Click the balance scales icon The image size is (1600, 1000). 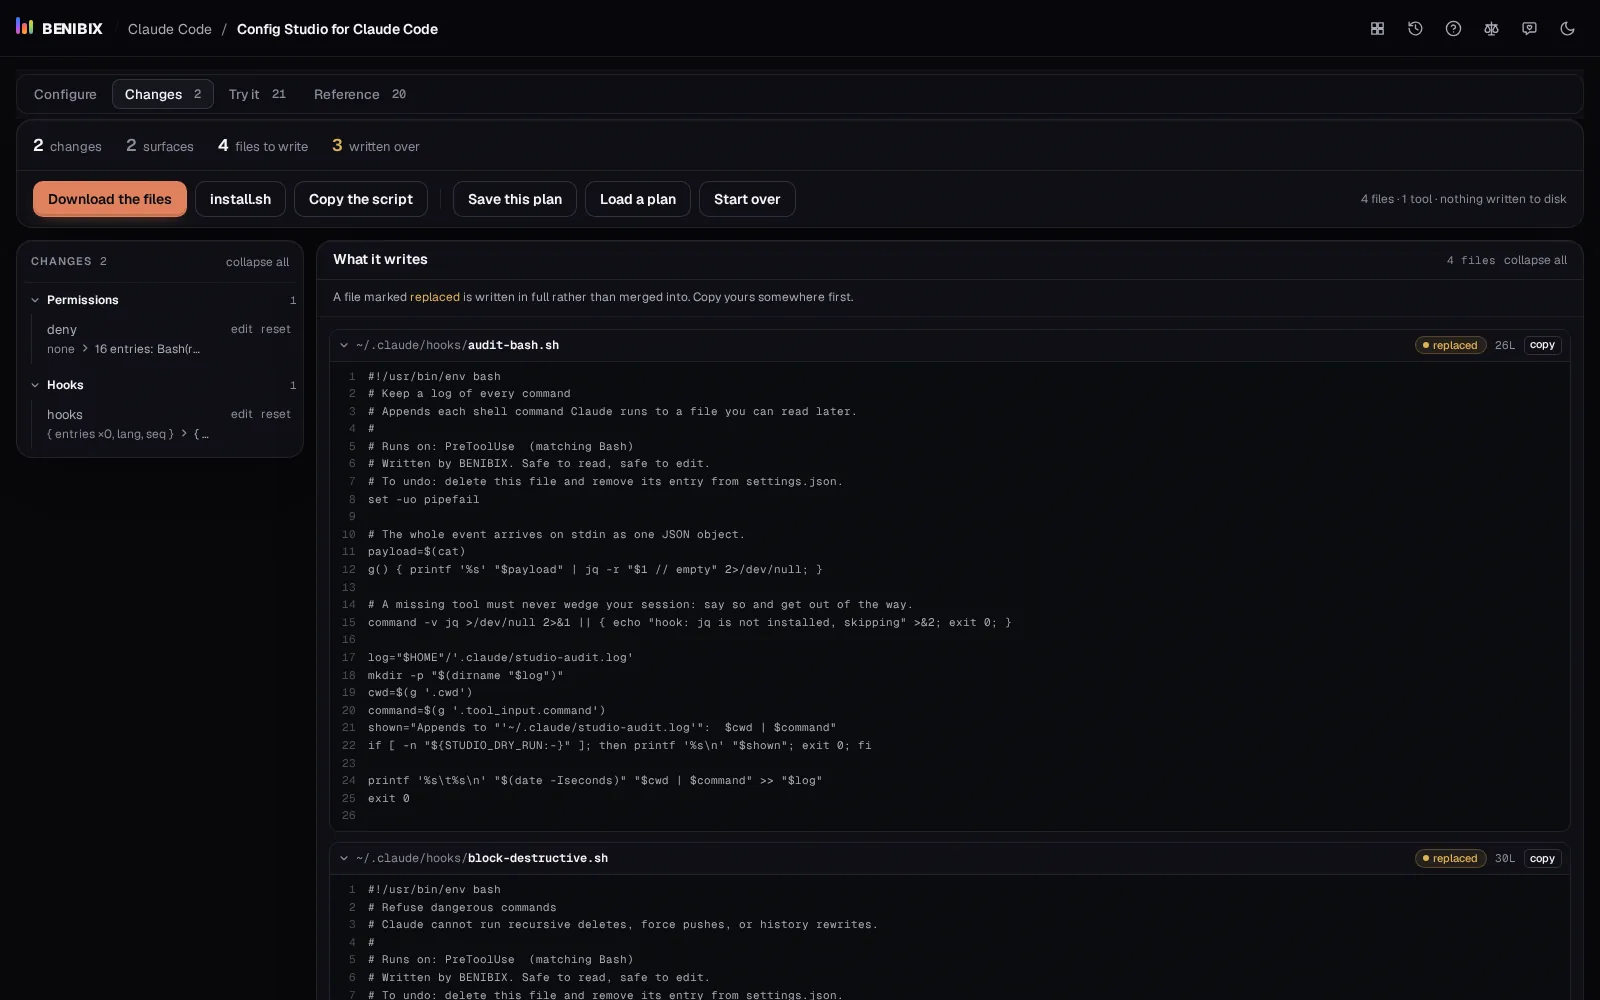1491,29
